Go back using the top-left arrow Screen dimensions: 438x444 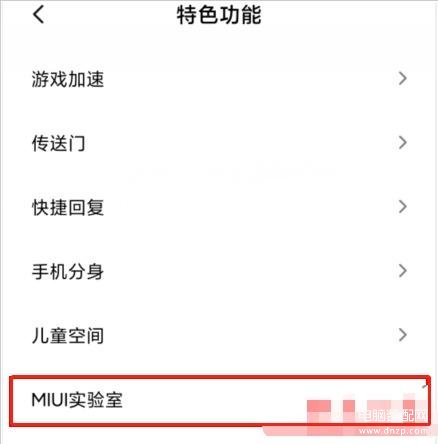pyautogui.click(x=39, y=15)
